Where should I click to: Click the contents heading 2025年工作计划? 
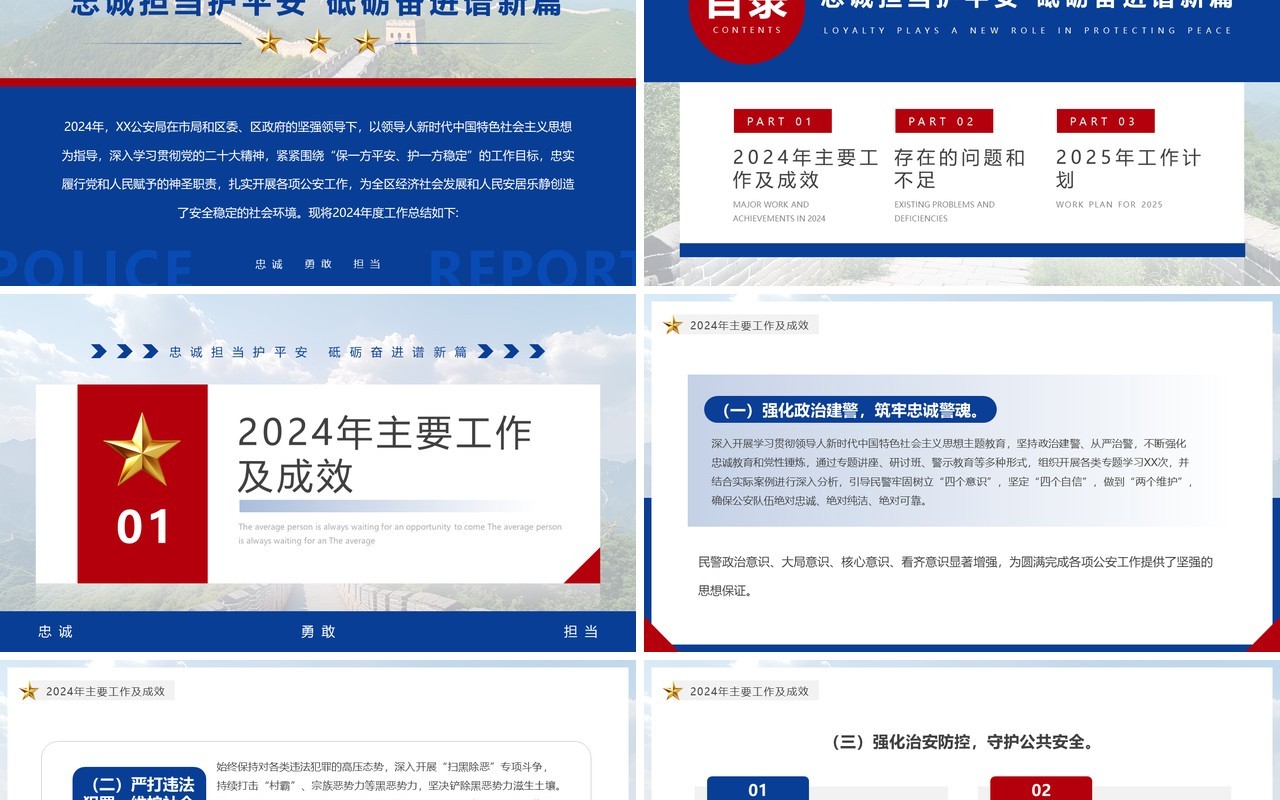pos(1129,169)
